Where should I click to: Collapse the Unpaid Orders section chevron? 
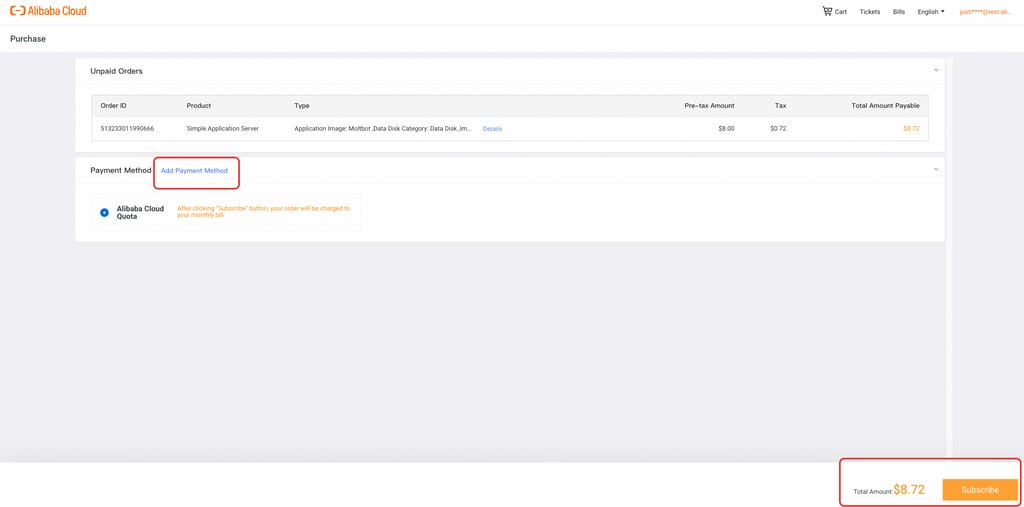click(x=936, y=70)
